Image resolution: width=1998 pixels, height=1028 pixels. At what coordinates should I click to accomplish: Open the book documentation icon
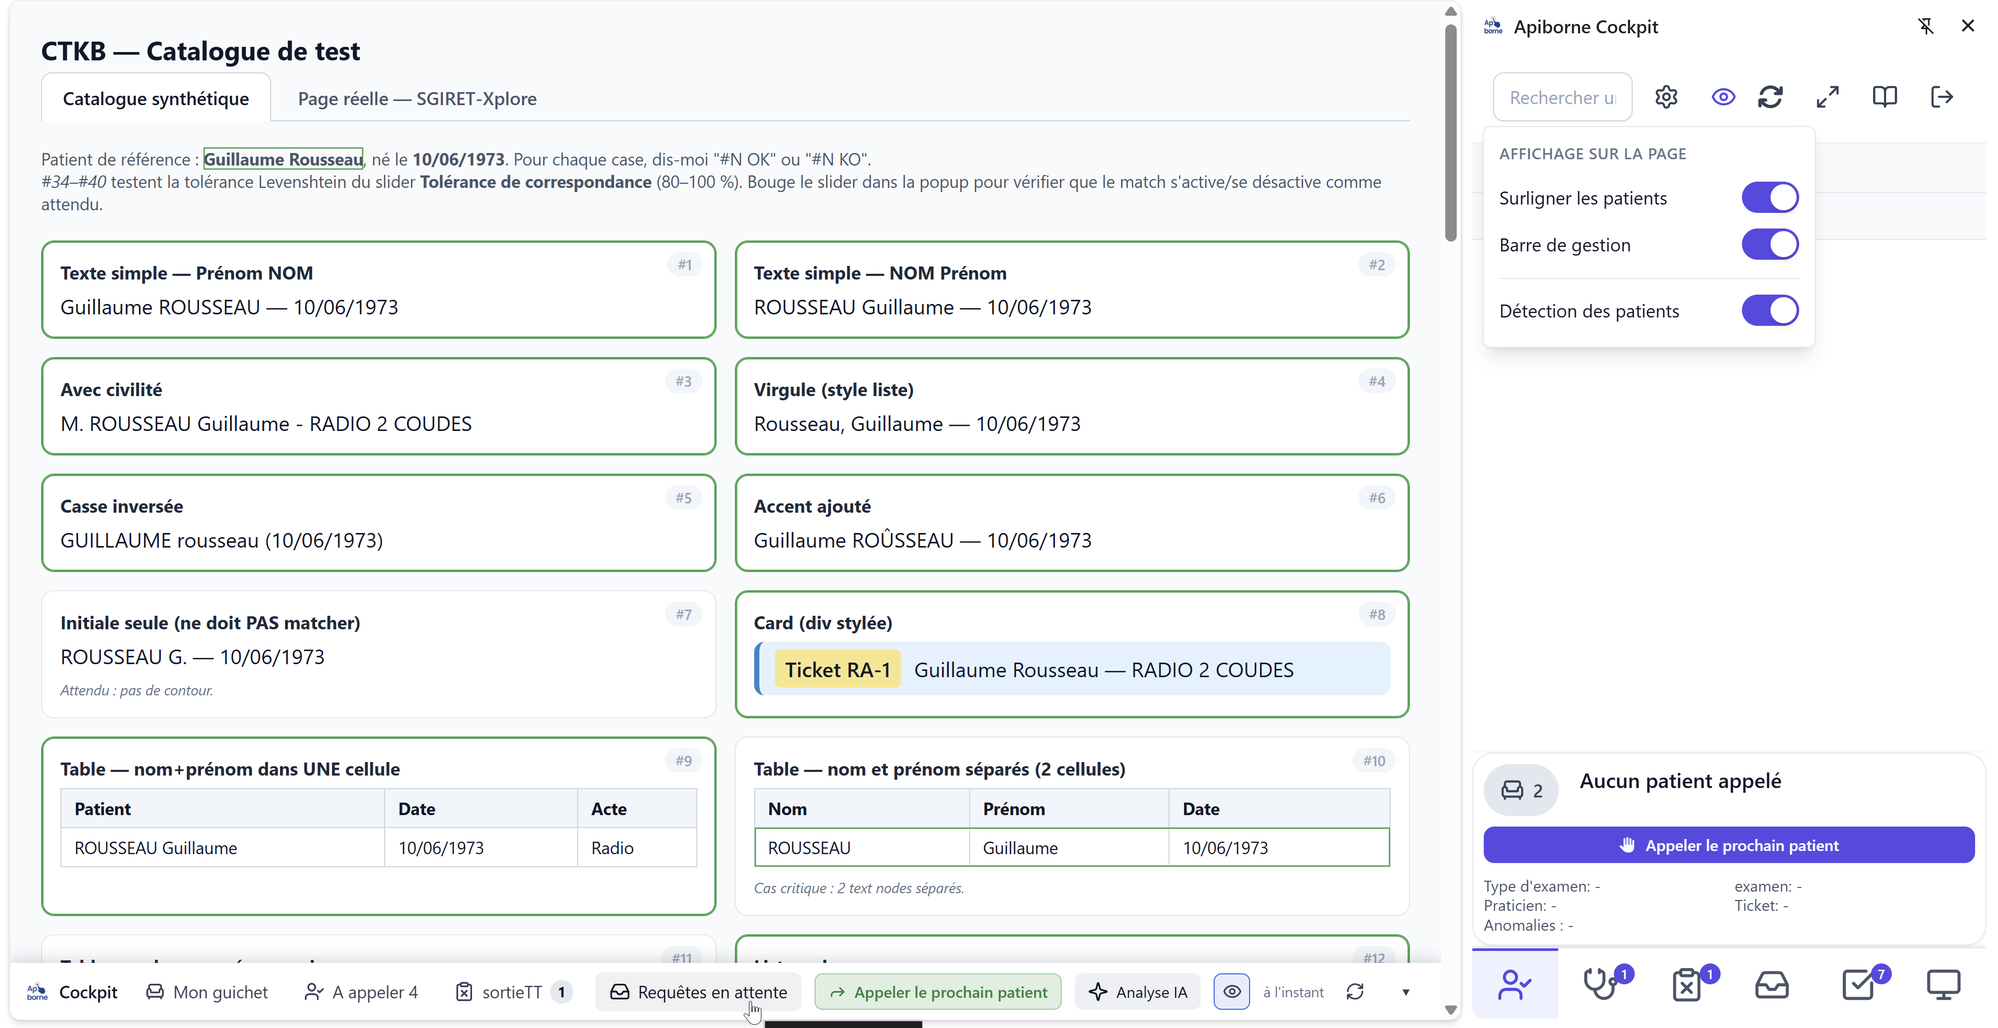point(1885,97)
